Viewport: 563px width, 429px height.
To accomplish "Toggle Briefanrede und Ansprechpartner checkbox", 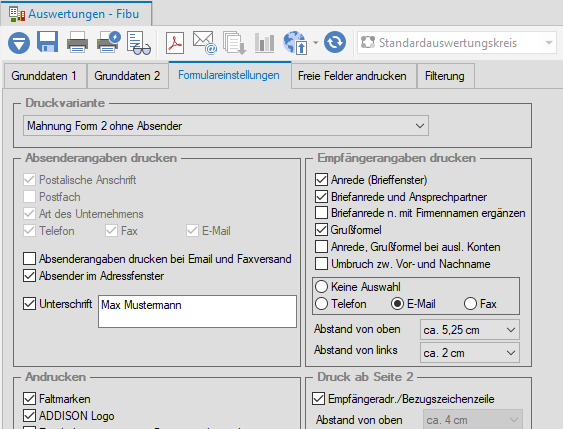I will (x=321, y=196).
